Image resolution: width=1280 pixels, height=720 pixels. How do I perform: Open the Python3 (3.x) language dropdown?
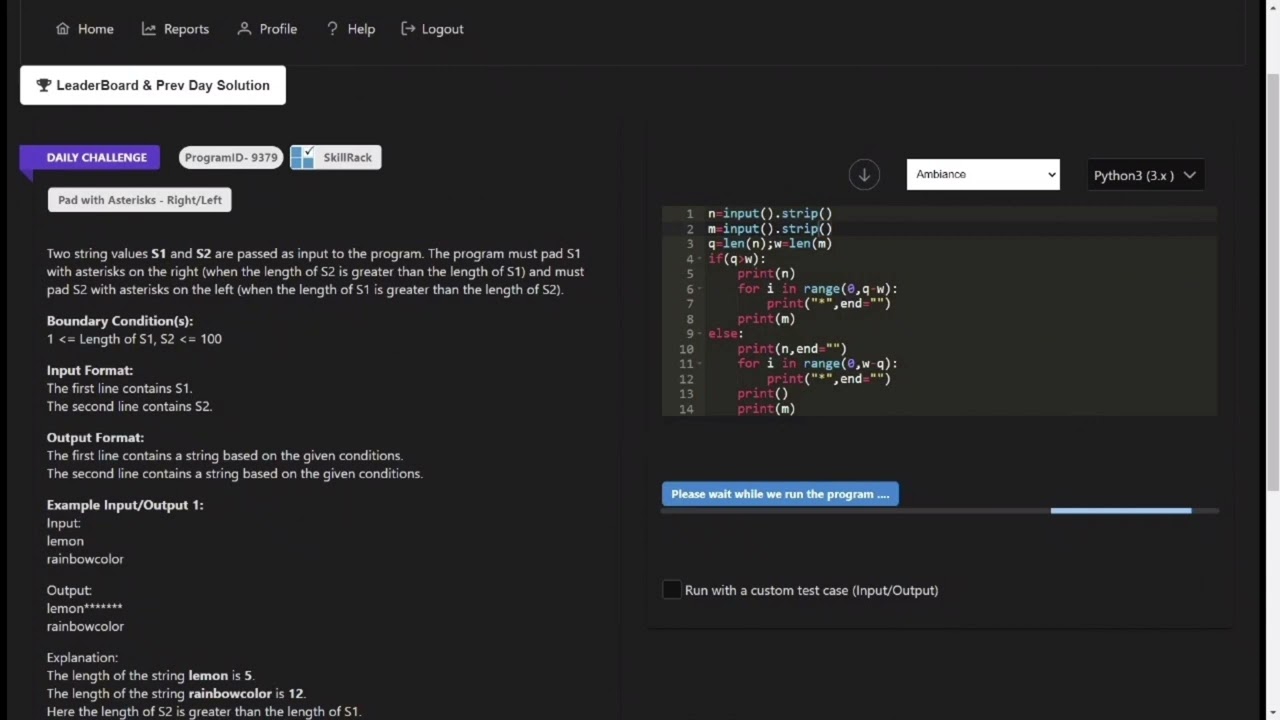(1144, 175)
